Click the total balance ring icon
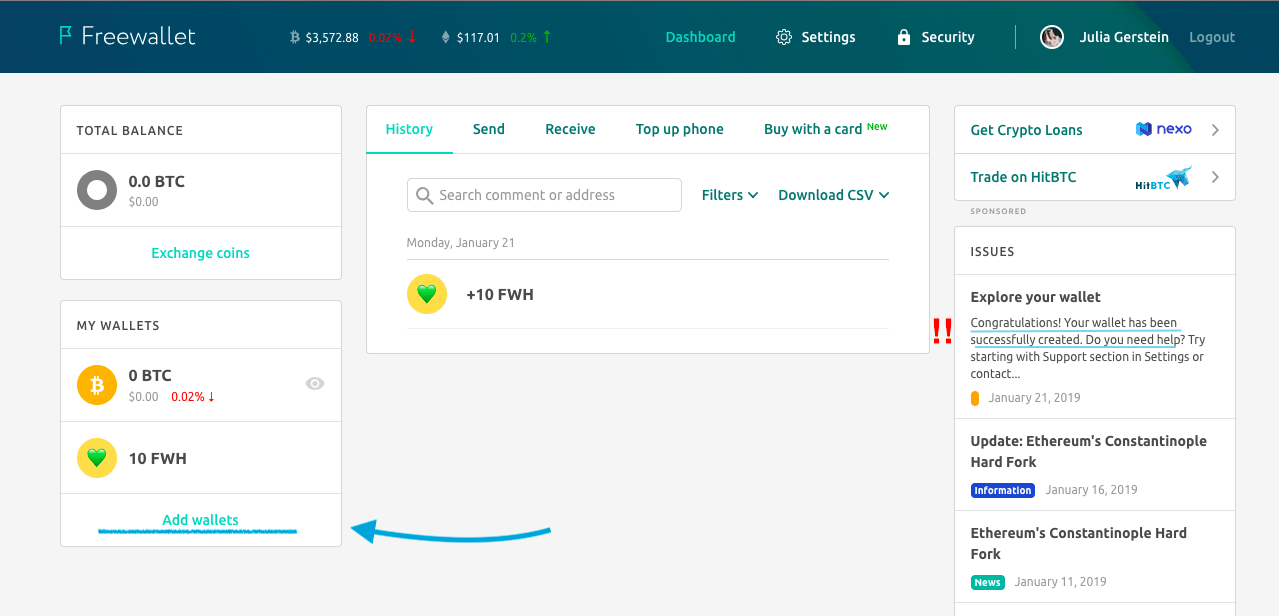This screenshot has width=1279, height=616. click(97, 190)
